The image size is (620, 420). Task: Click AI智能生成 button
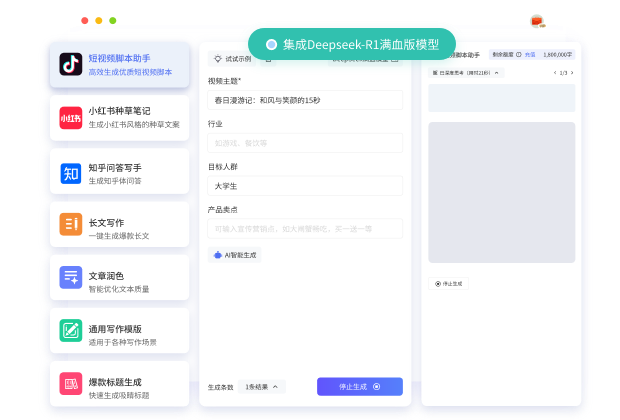(x=234, y=255)
